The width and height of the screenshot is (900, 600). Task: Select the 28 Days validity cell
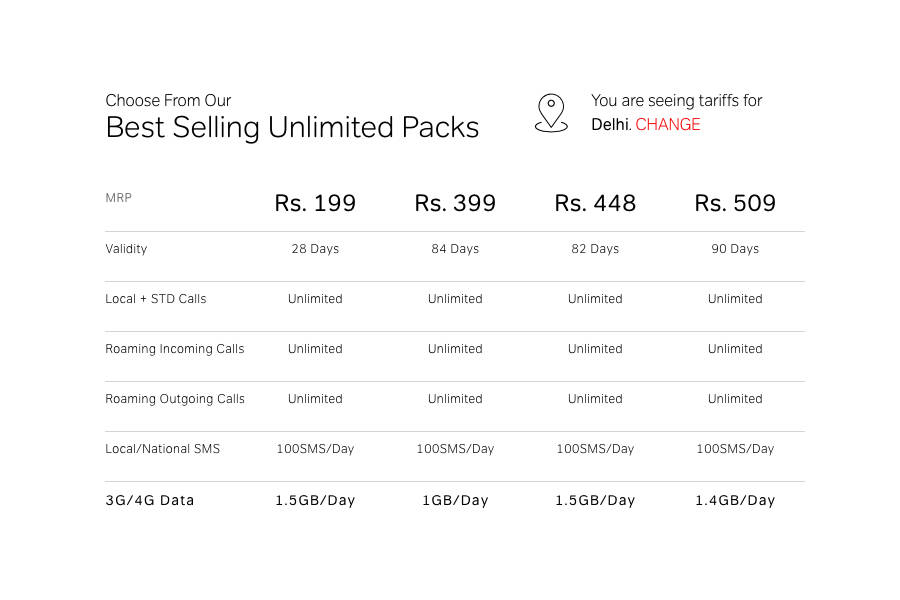point(315,249)
